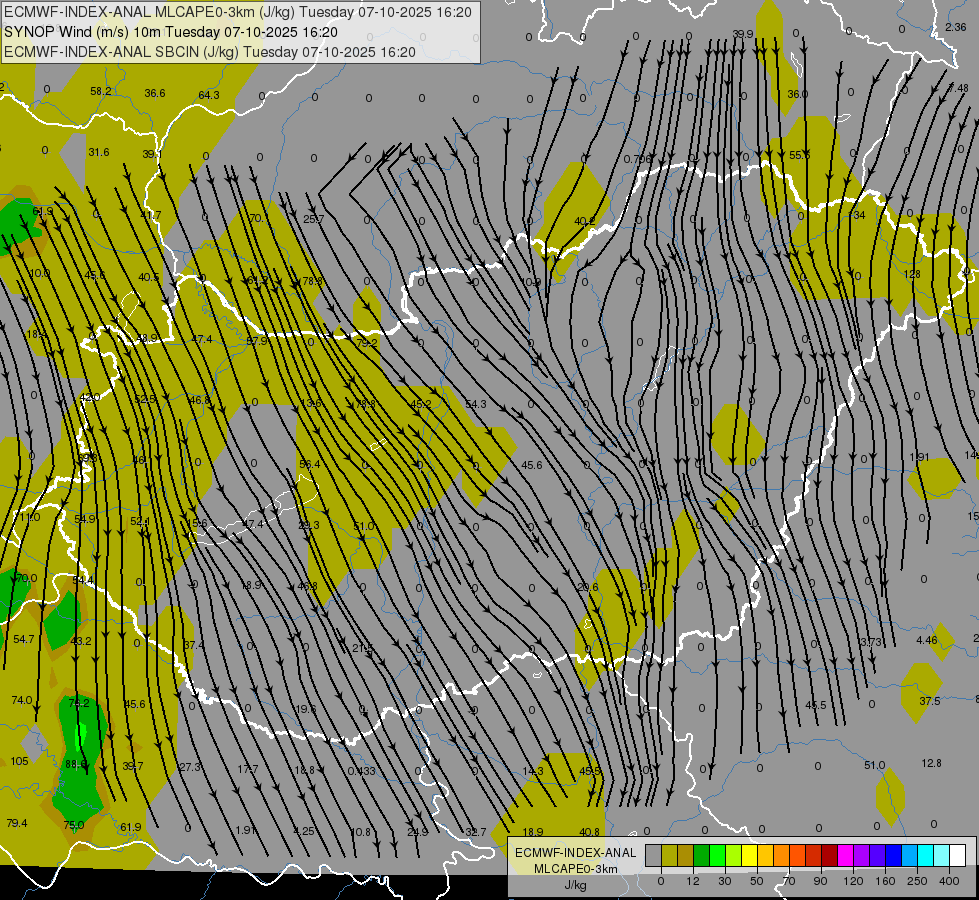Click the 0.433 data value label

click(362, 770)
